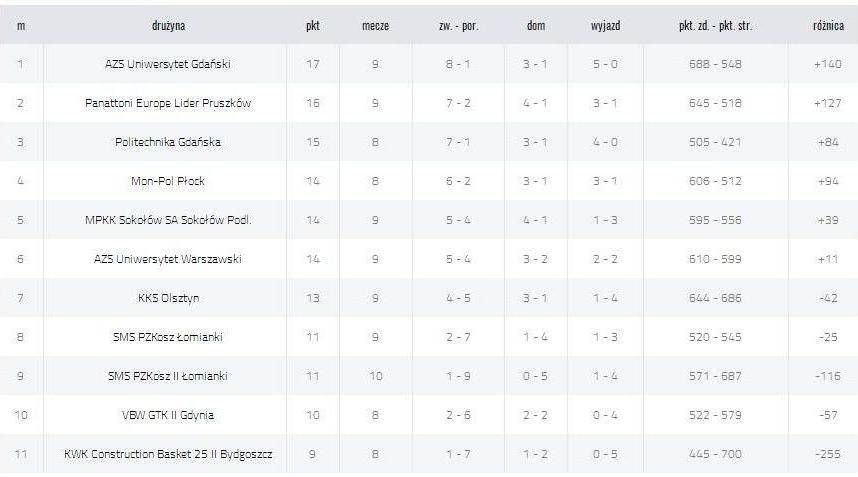Open VBW GTK II Gdynia team
The width and height of the screenshot is (858, 477).
pyautogui.click(x=167, y=415)
